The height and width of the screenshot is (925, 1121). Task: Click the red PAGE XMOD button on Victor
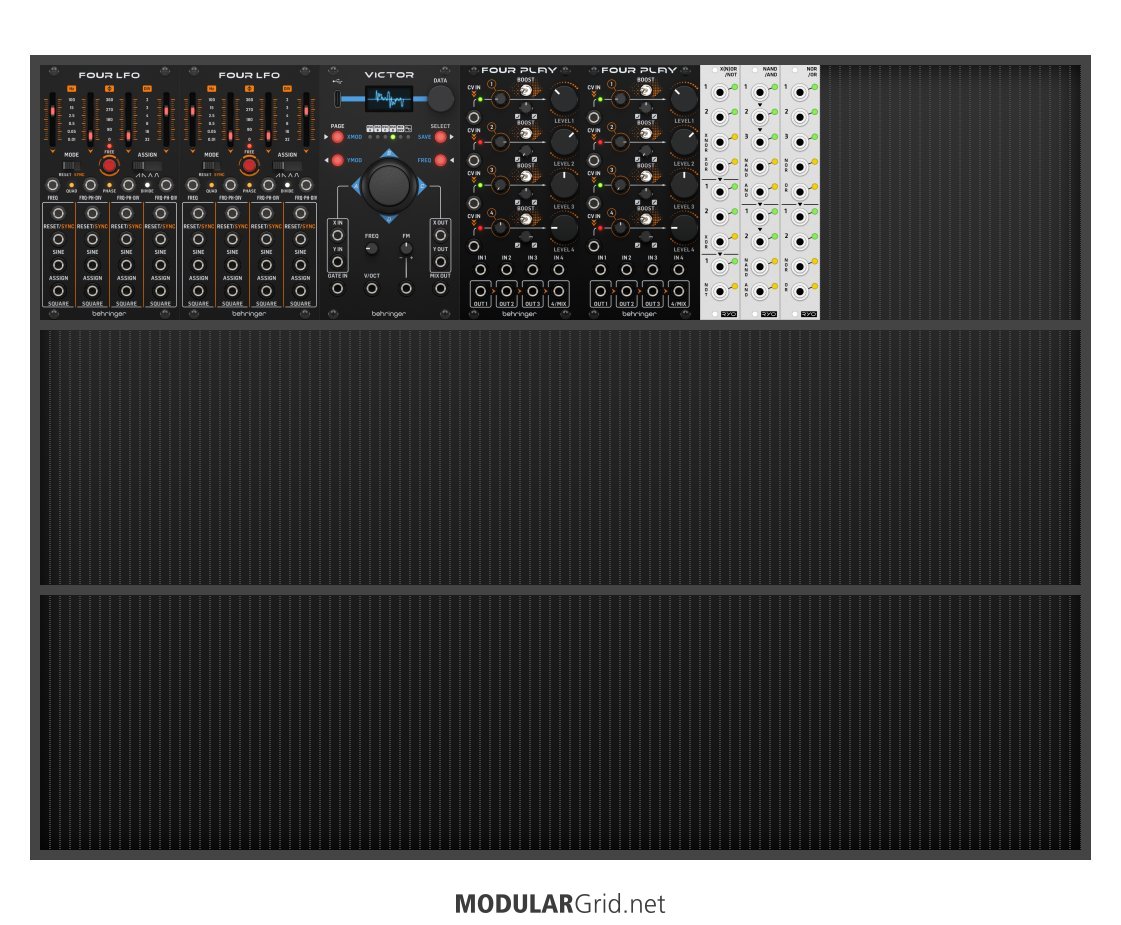coord(337,137)
